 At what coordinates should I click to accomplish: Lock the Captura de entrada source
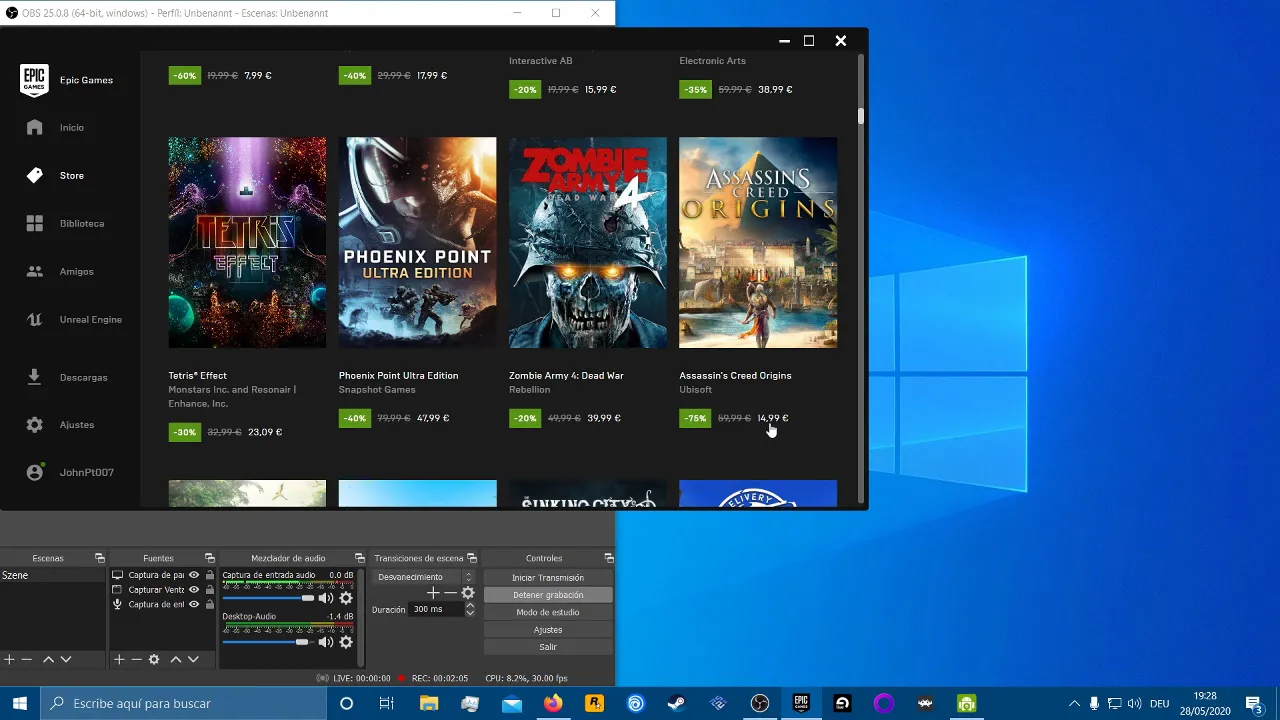209,604
